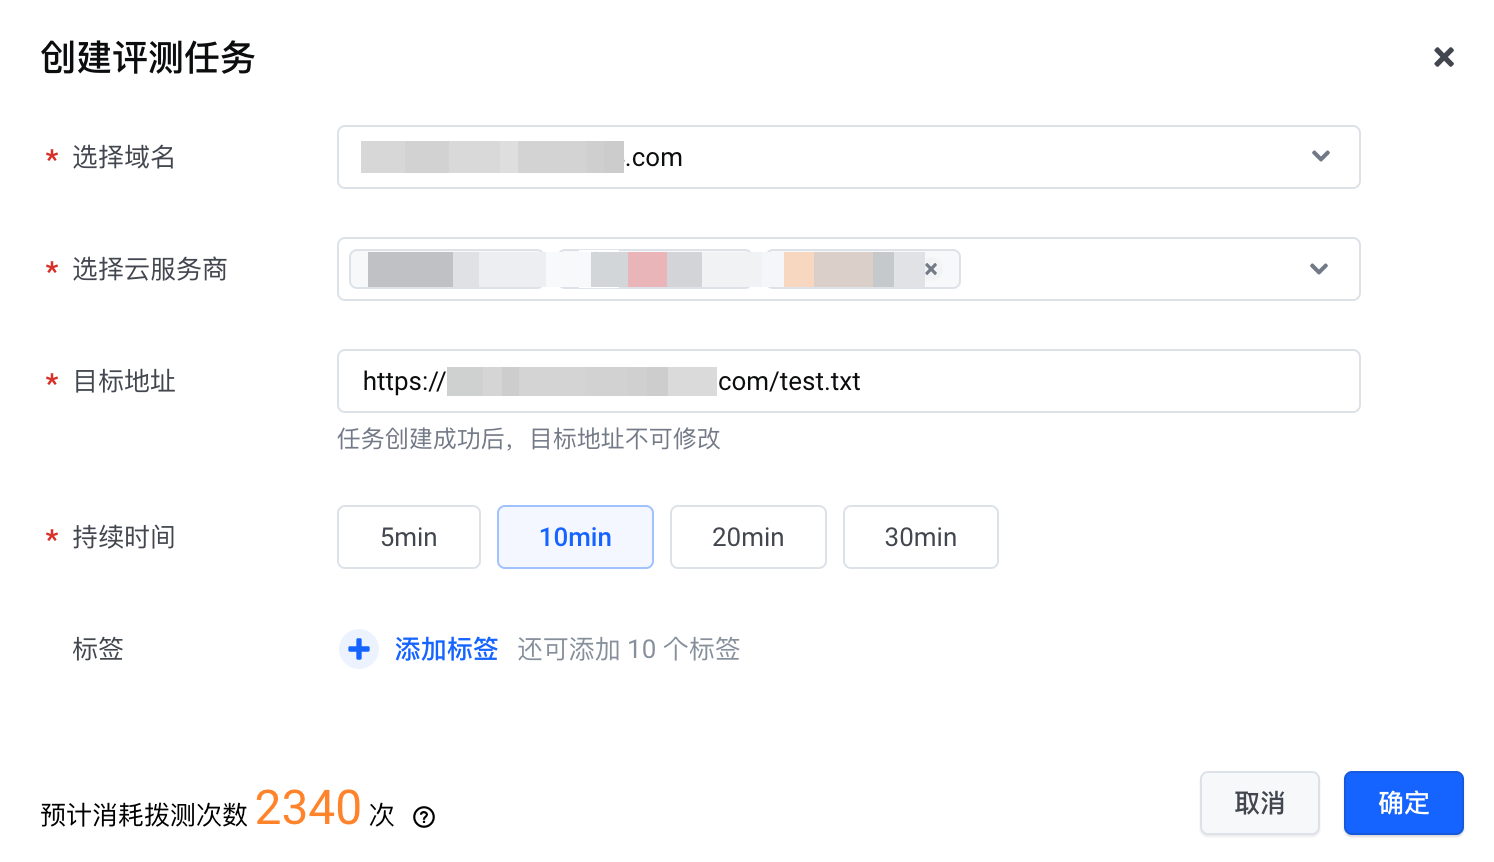Image resolution: width=1494 pixels, height=862 pixels.
Task: Click the orange 2340 estimated count
Action: 308,808
